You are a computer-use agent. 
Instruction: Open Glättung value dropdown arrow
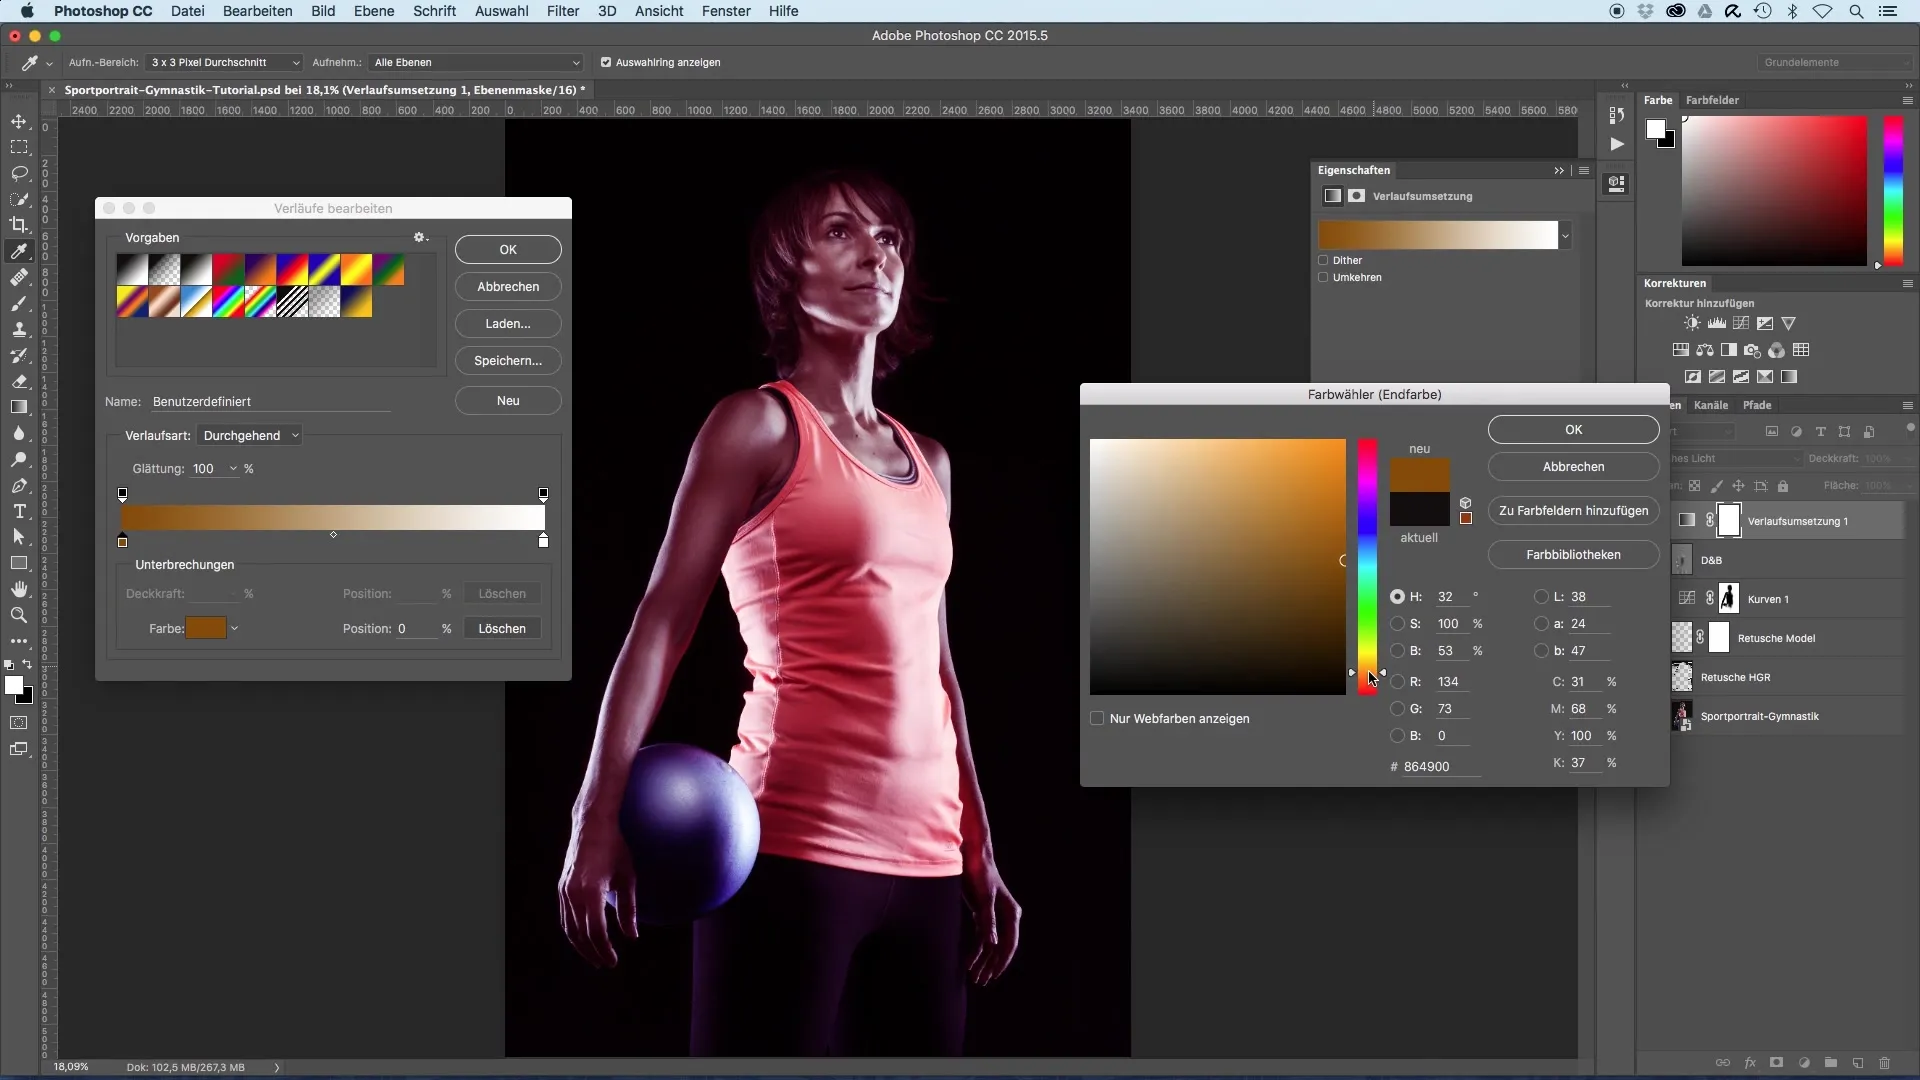pyautogui.click(x=233, y=468)
